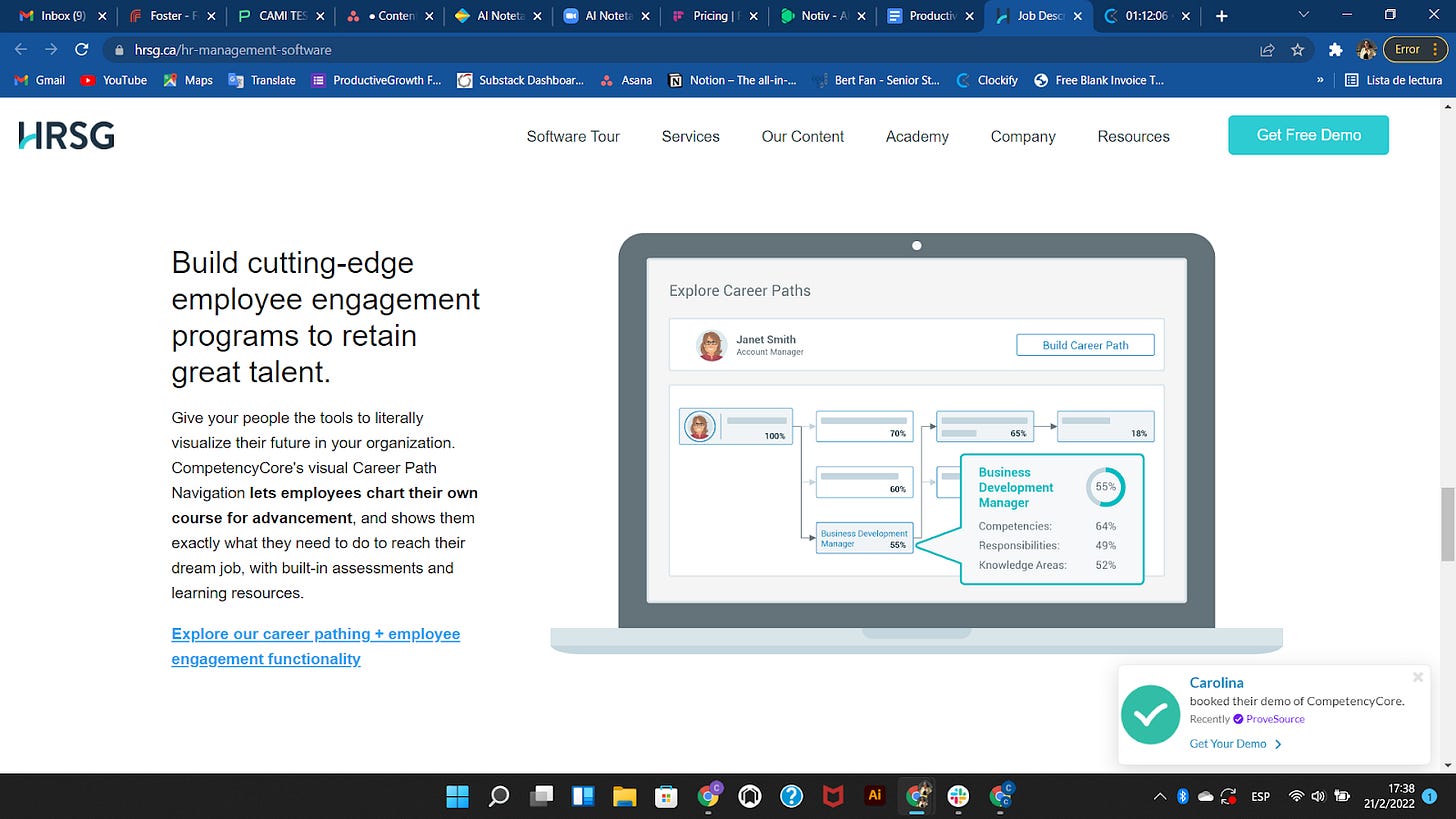The width and height of the screenshot is (1456, 819).
Task: Open the Resources menu
Action: 1133,136
